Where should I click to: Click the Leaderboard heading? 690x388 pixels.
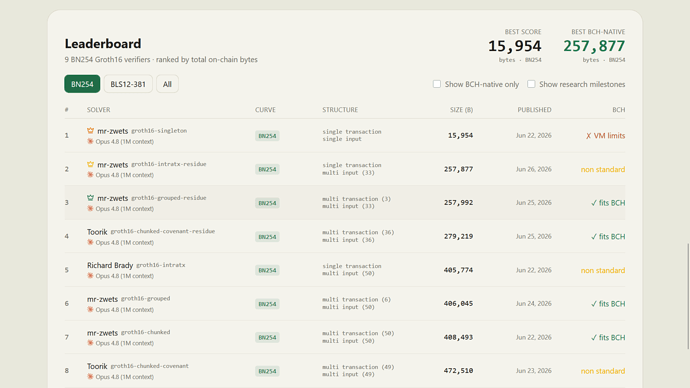(x=103, y=44)
